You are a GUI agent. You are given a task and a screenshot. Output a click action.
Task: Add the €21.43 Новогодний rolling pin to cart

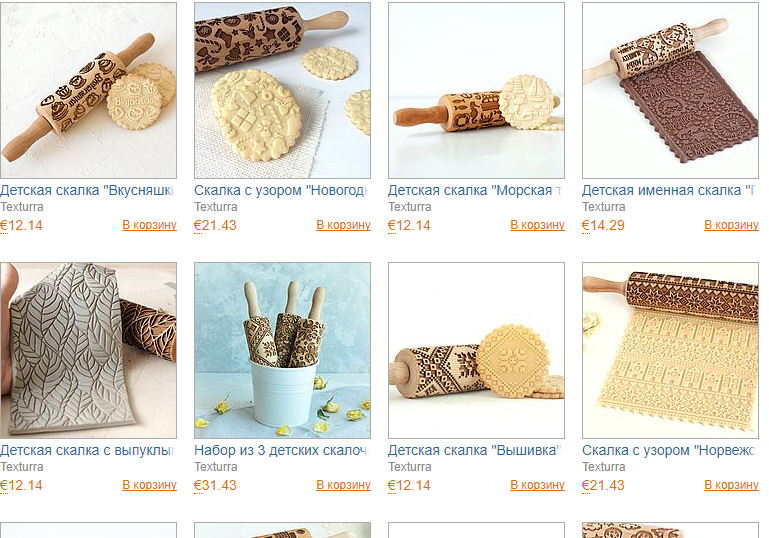click(343, 225)
